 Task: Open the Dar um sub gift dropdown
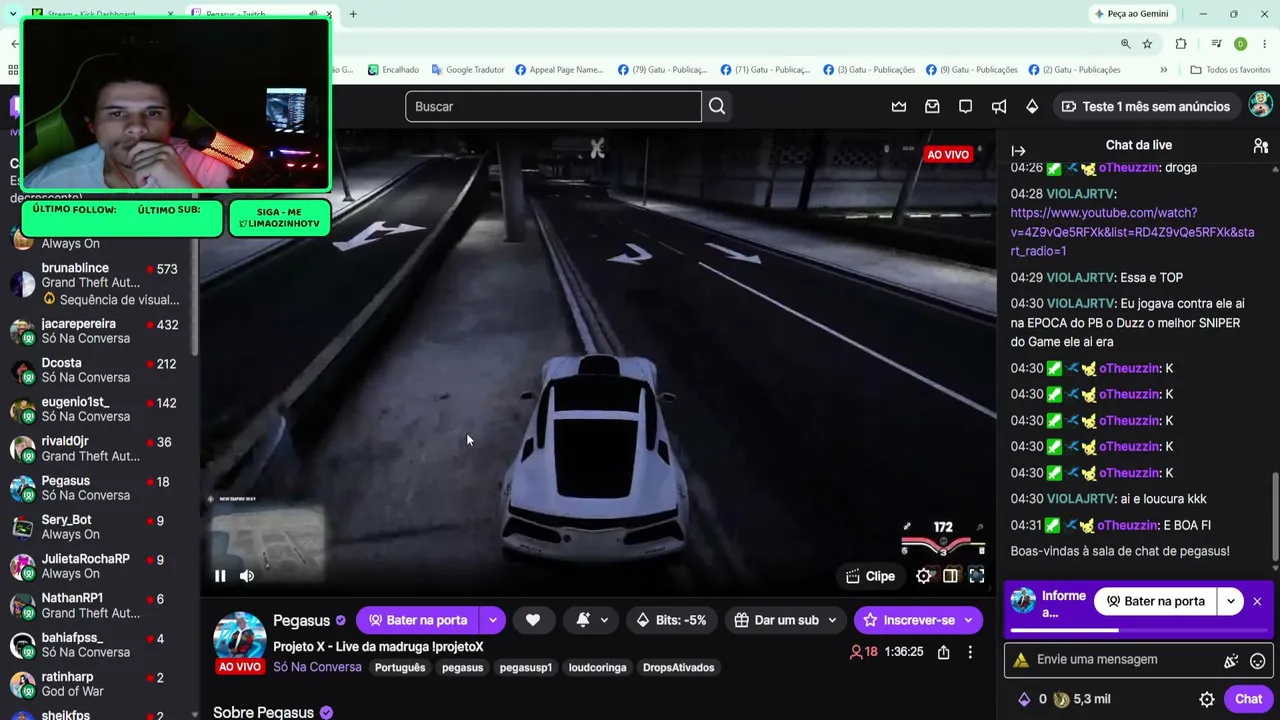pyautogui.click(x=785, y=620)
